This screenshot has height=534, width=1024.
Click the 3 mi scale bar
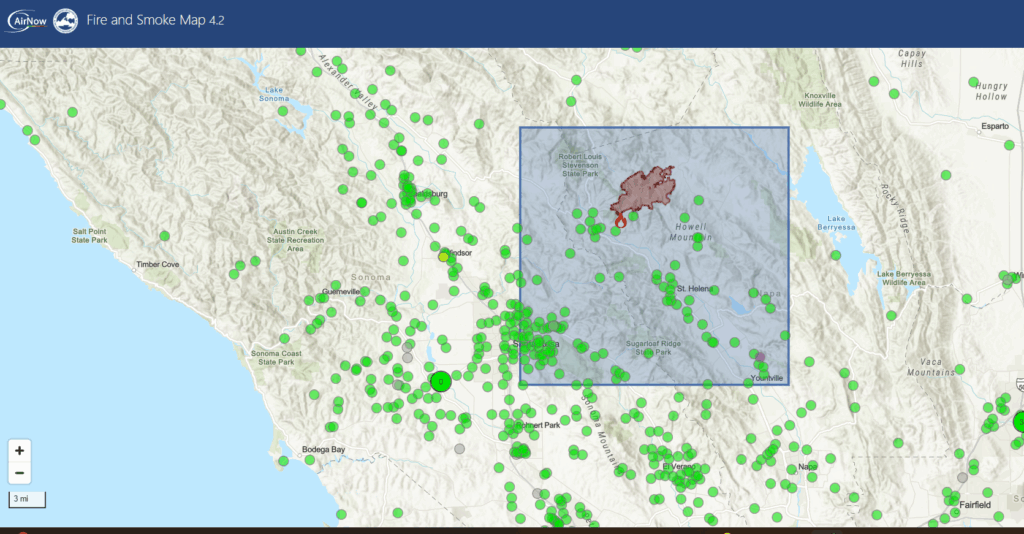coord(26,498)
